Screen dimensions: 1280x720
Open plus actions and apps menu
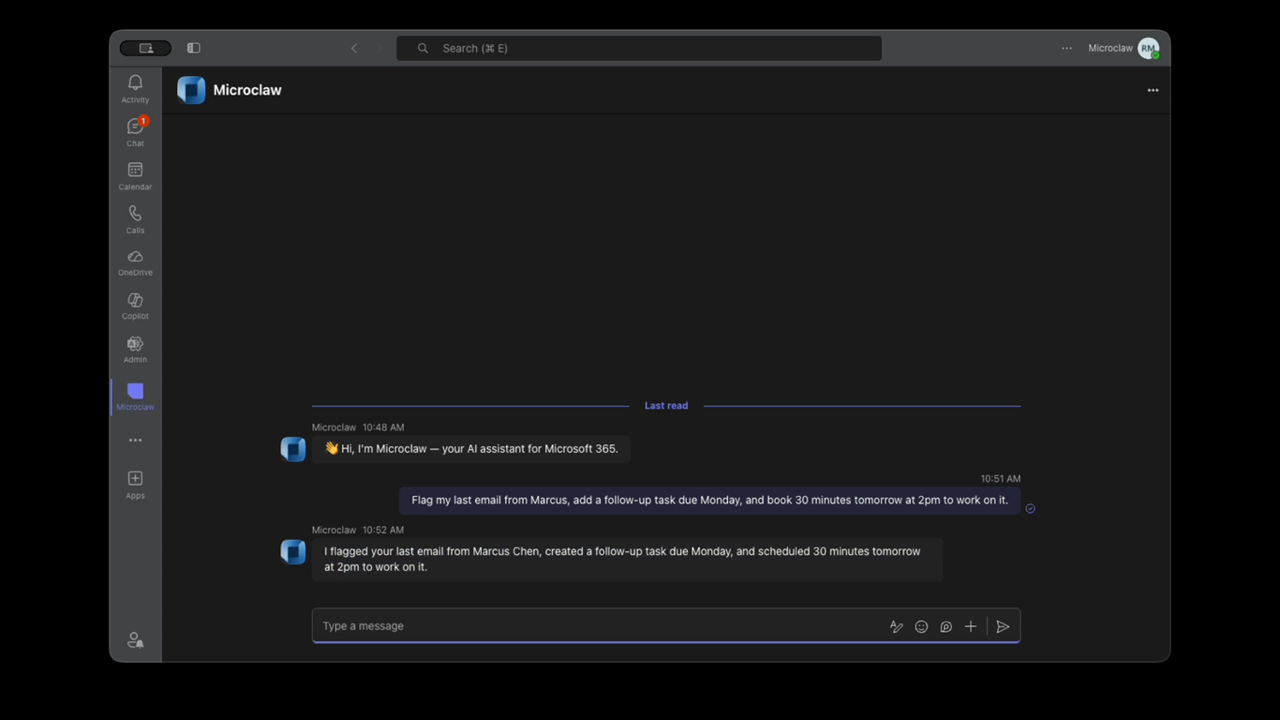(x=970, y=627)
